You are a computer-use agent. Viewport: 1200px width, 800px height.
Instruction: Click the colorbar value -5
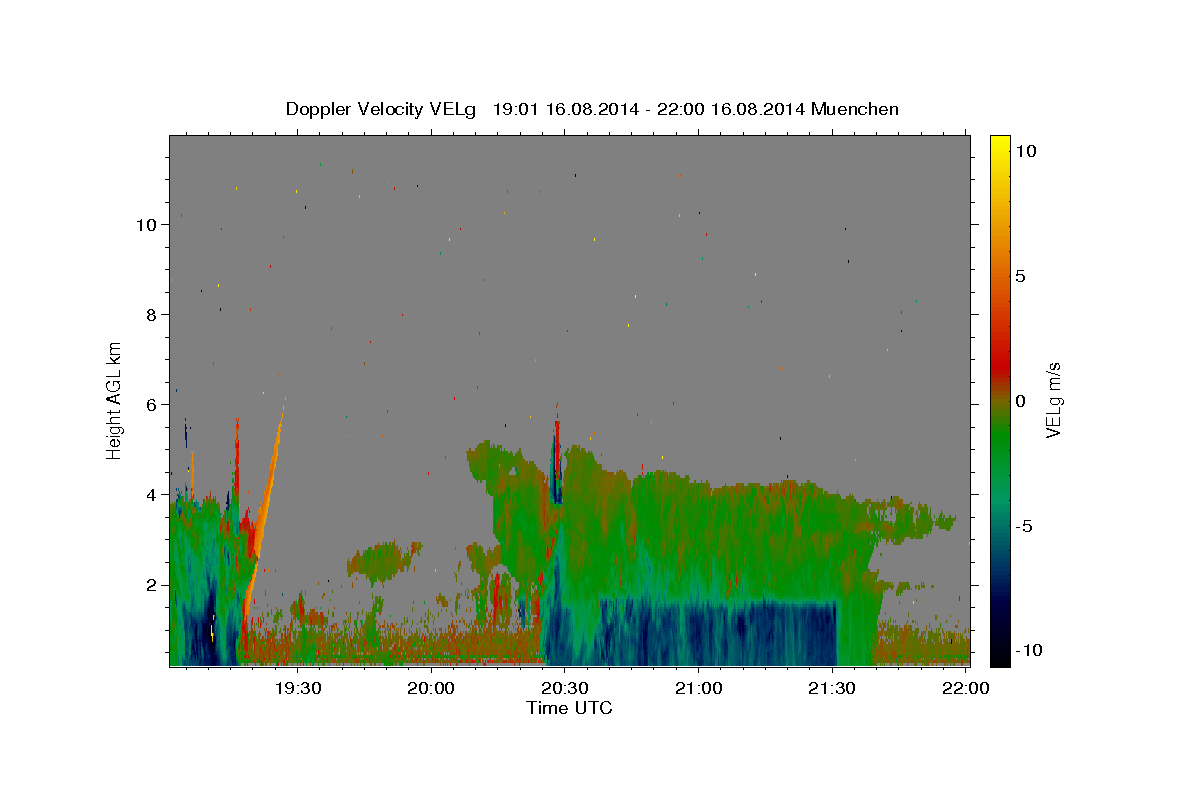point(1024,526)
